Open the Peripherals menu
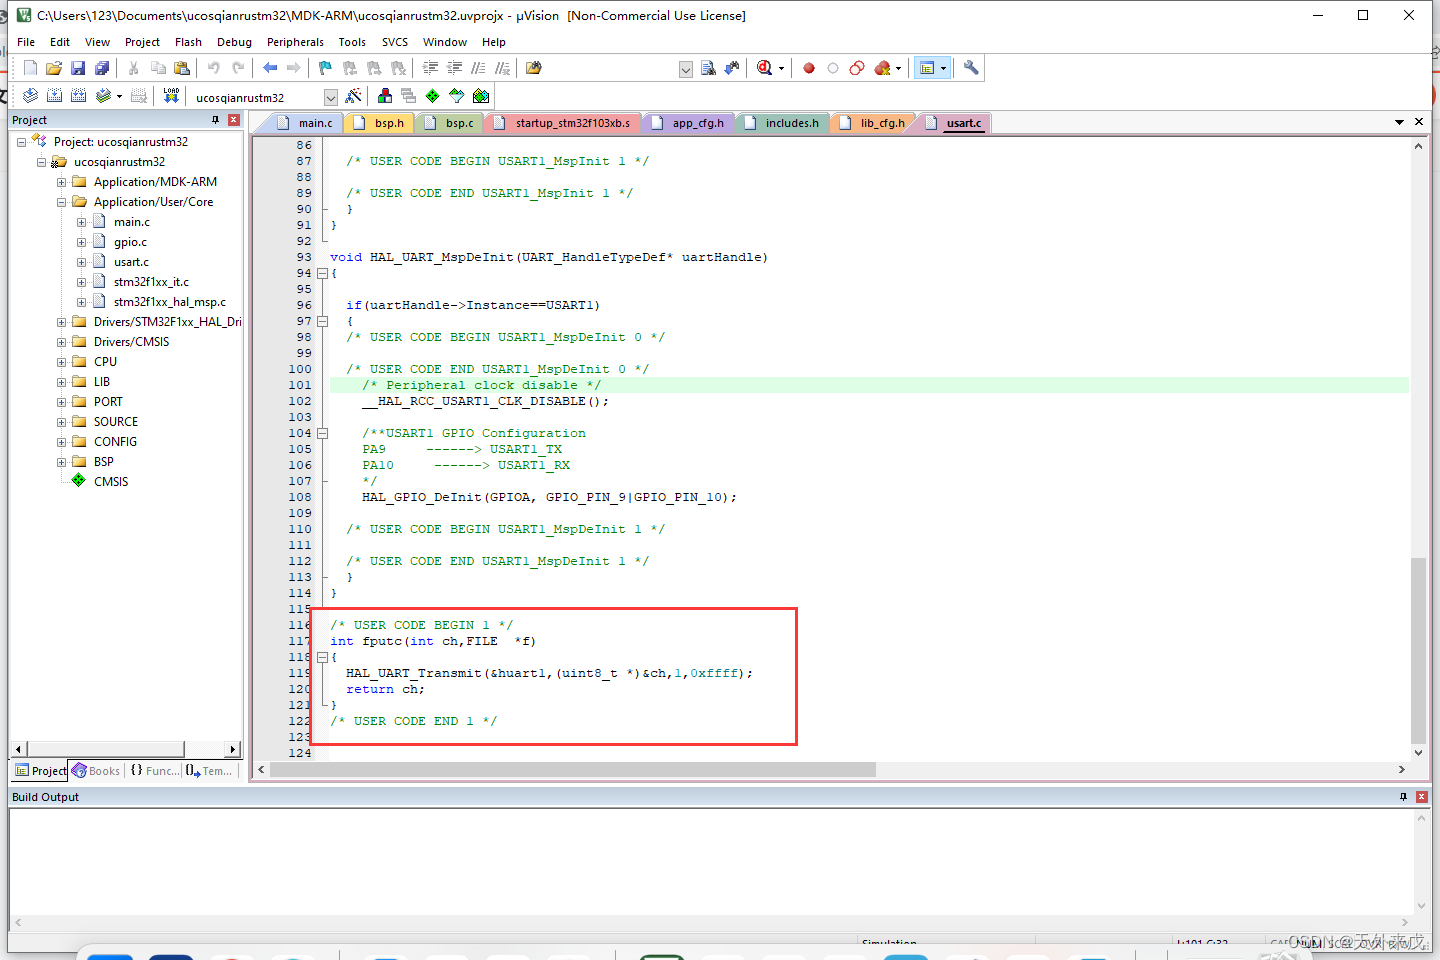 pyautogui.click(x=295, y=42)
